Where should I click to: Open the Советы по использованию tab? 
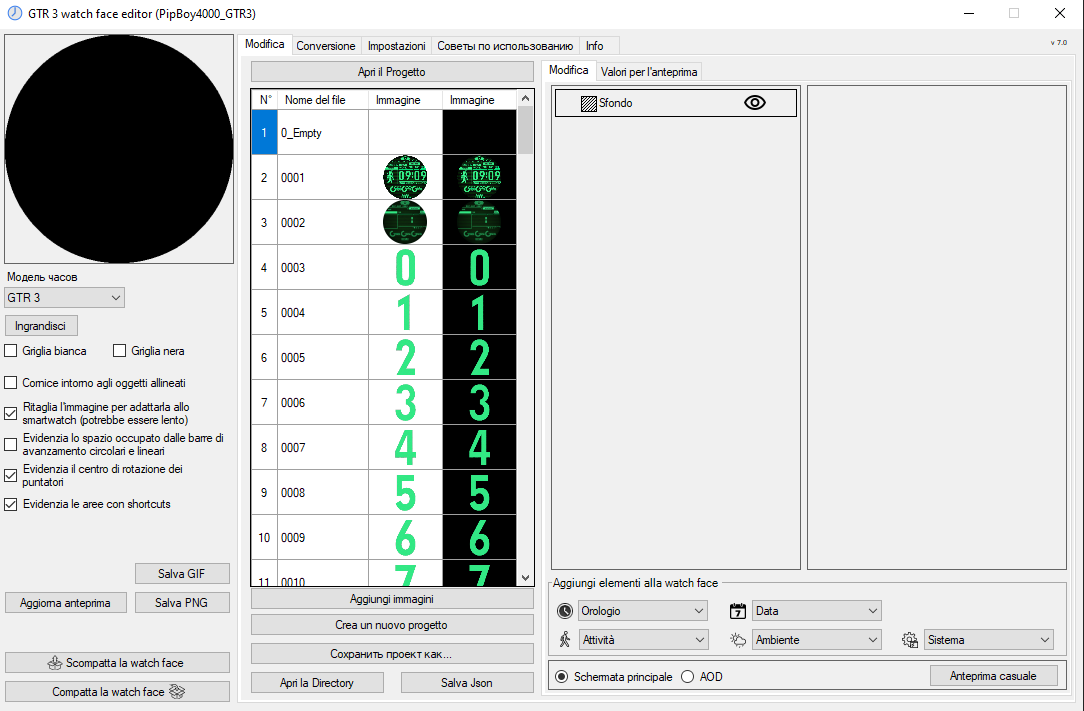pyautogui.click(x=505, y=46)
